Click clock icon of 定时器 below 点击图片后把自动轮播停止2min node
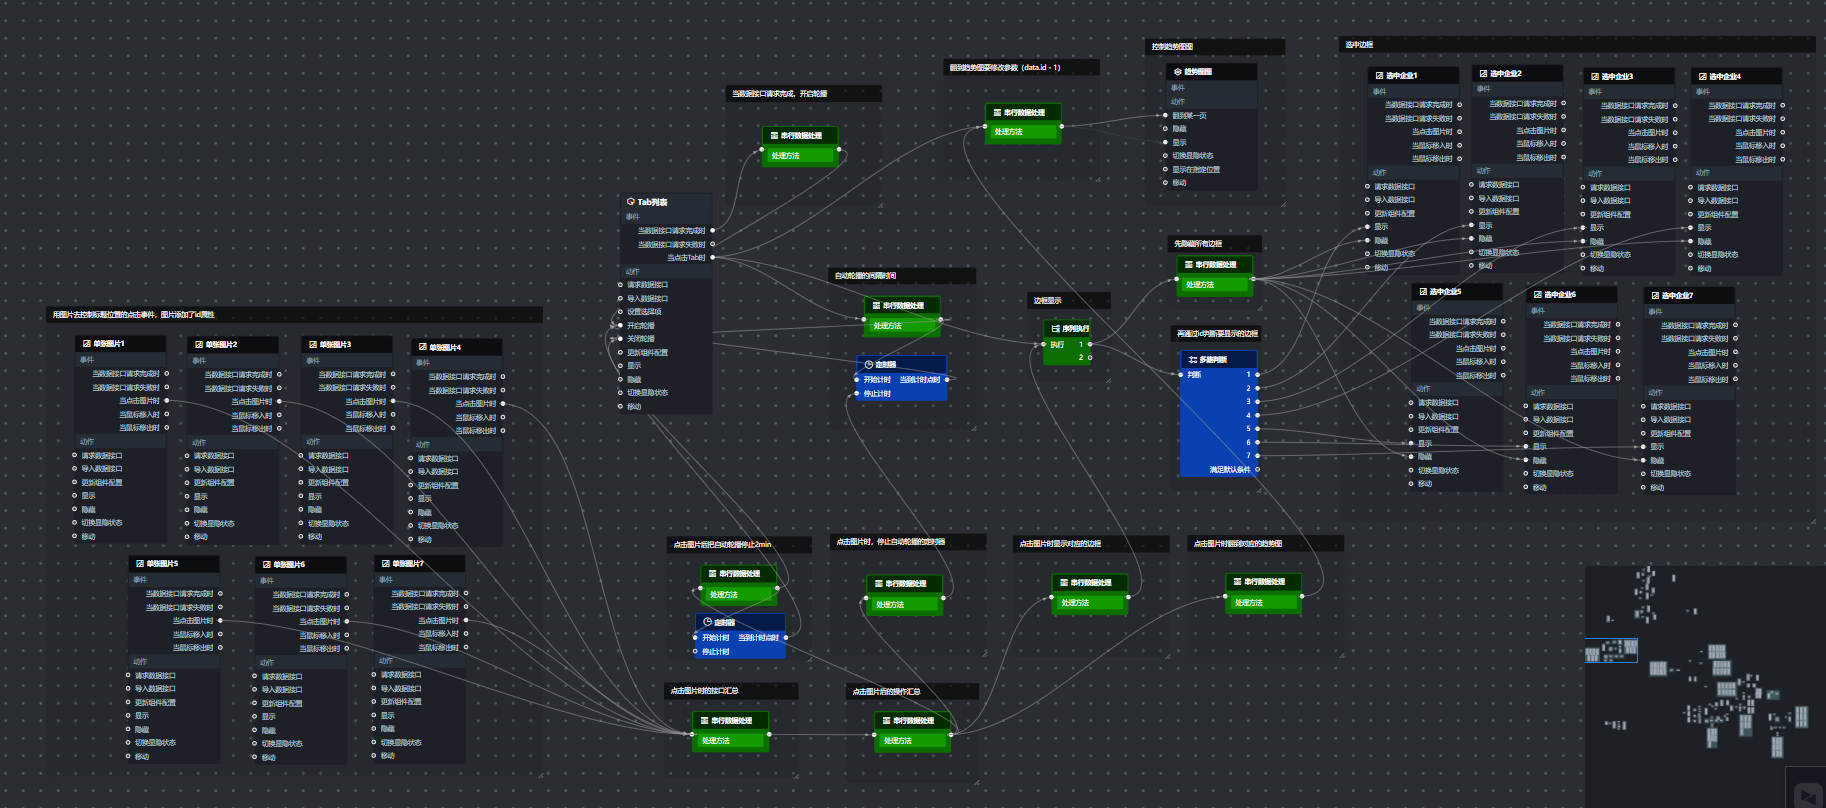 707,622
